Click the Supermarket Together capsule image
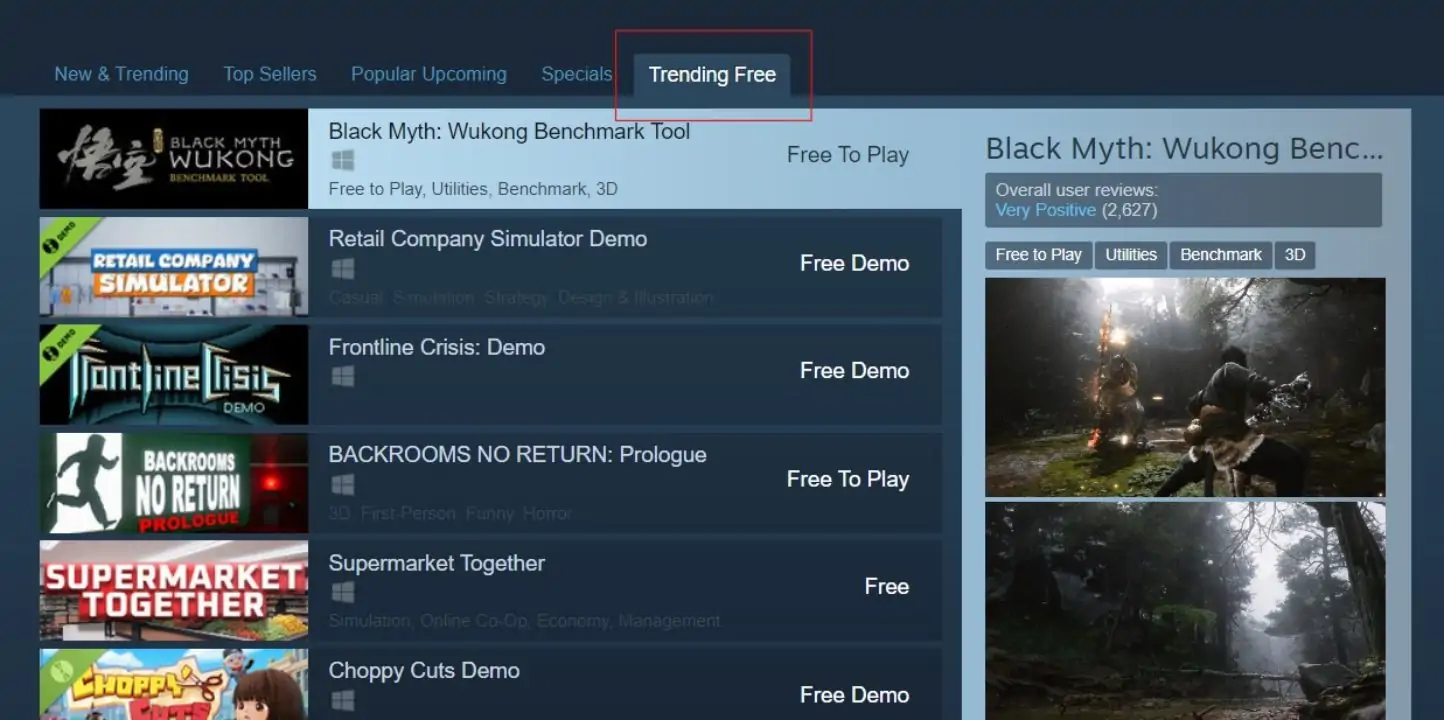The width and height of the screenshot is (1444, 720). coord(173,592)
